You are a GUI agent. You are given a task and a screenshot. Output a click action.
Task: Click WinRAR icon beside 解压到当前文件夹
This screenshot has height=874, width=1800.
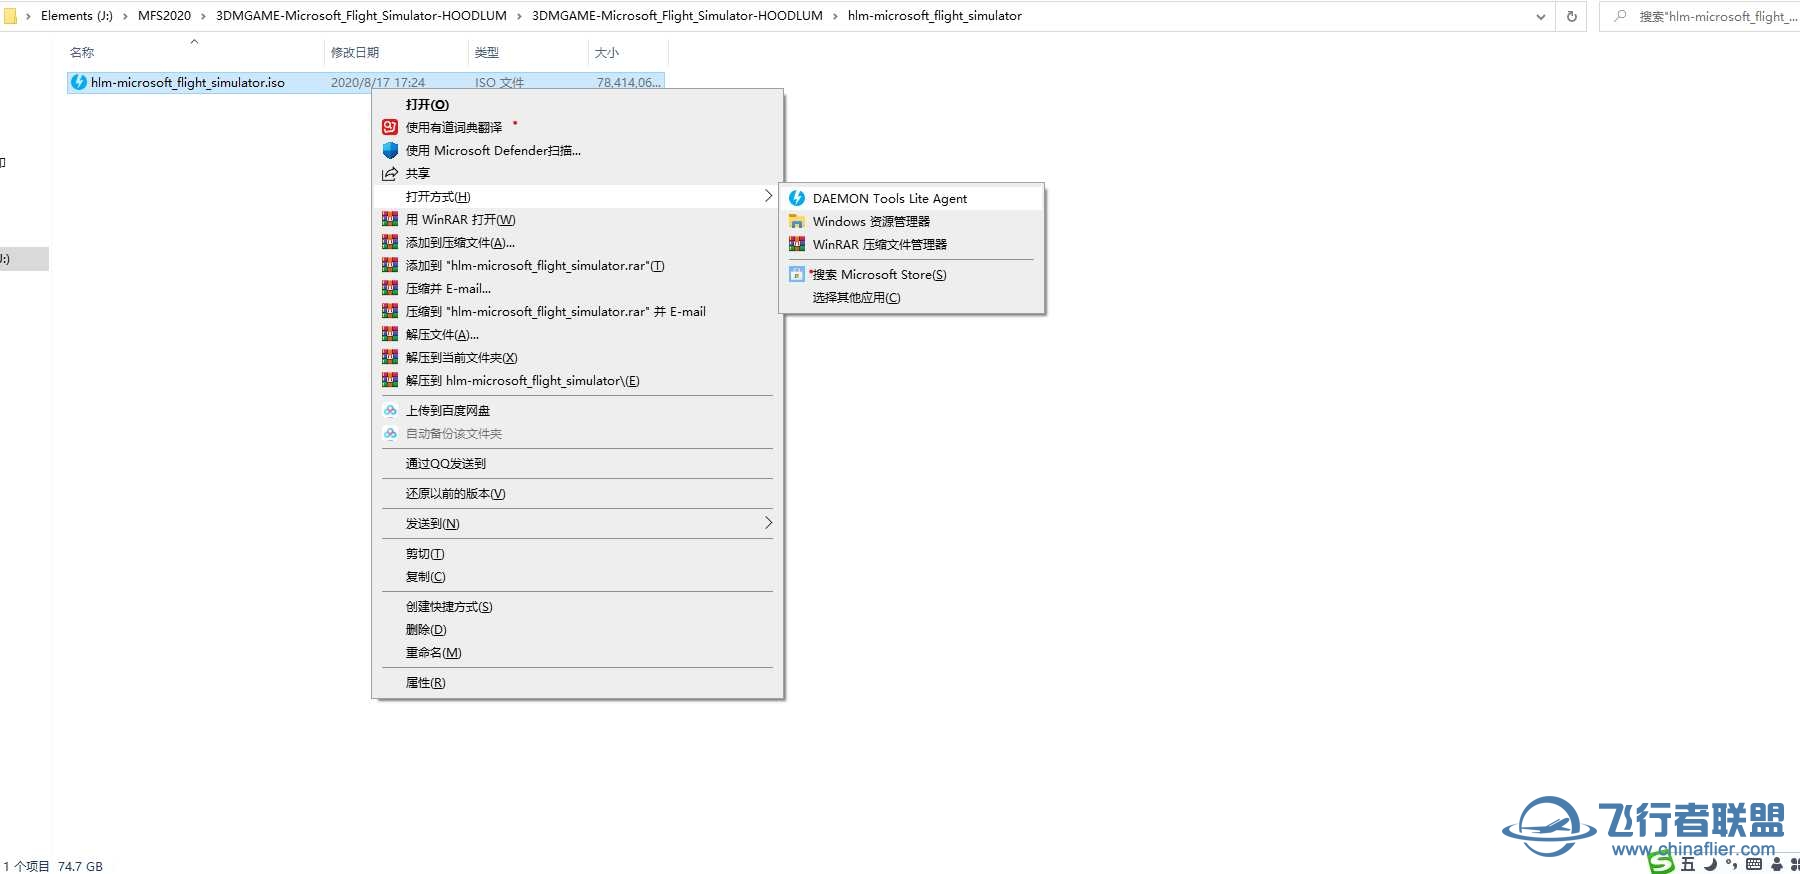coord(390,357)
